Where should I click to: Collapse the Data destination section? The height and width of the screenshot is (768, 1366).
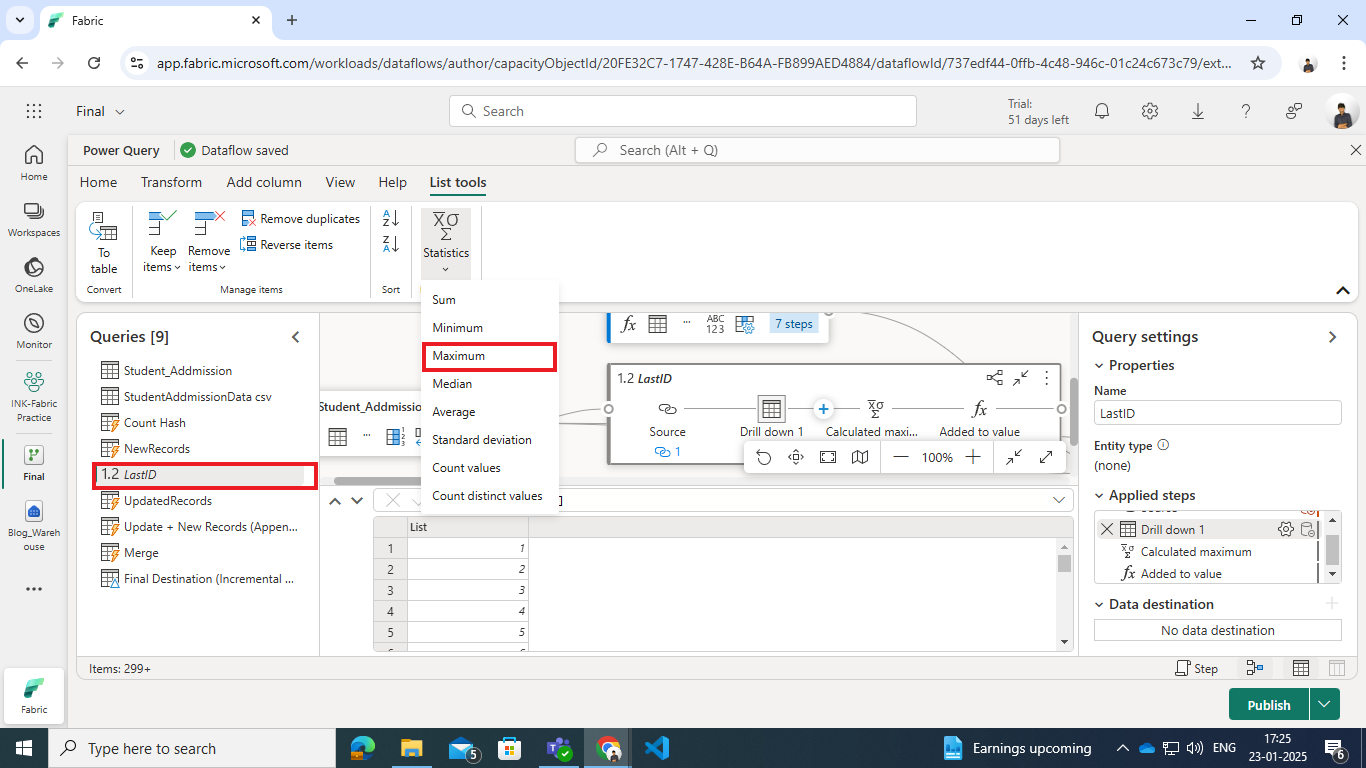tap(1099, 605)
